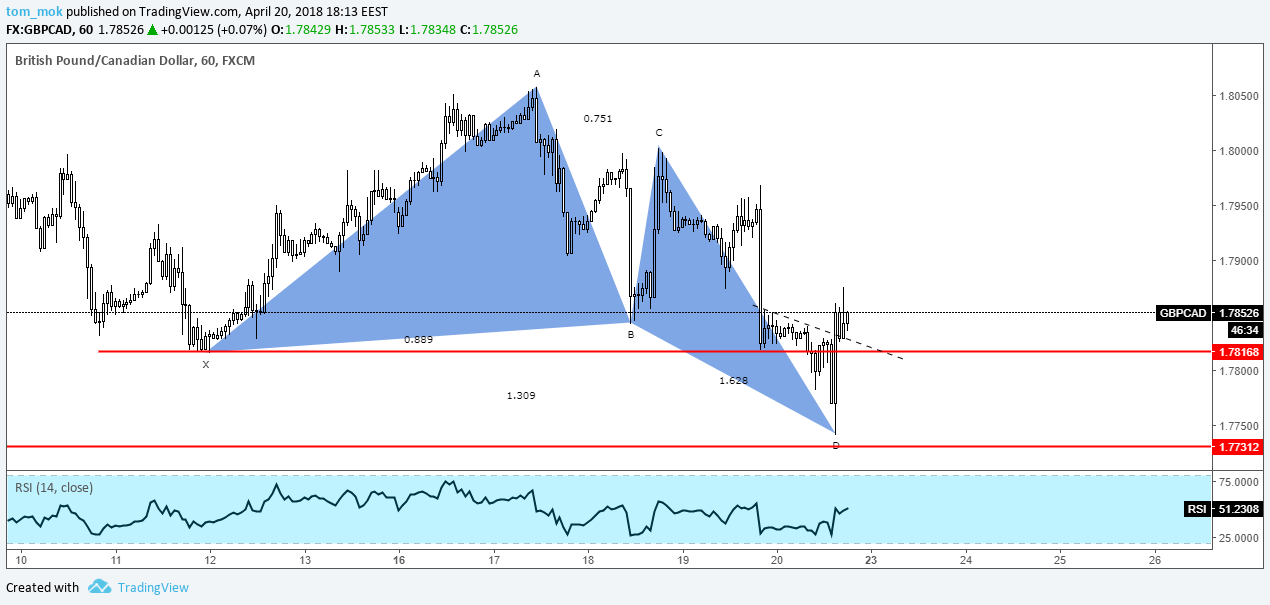The image size is (1270, 605).
Task: Click the TradingView cloud logo icon
Action: (x=98, y=587)
